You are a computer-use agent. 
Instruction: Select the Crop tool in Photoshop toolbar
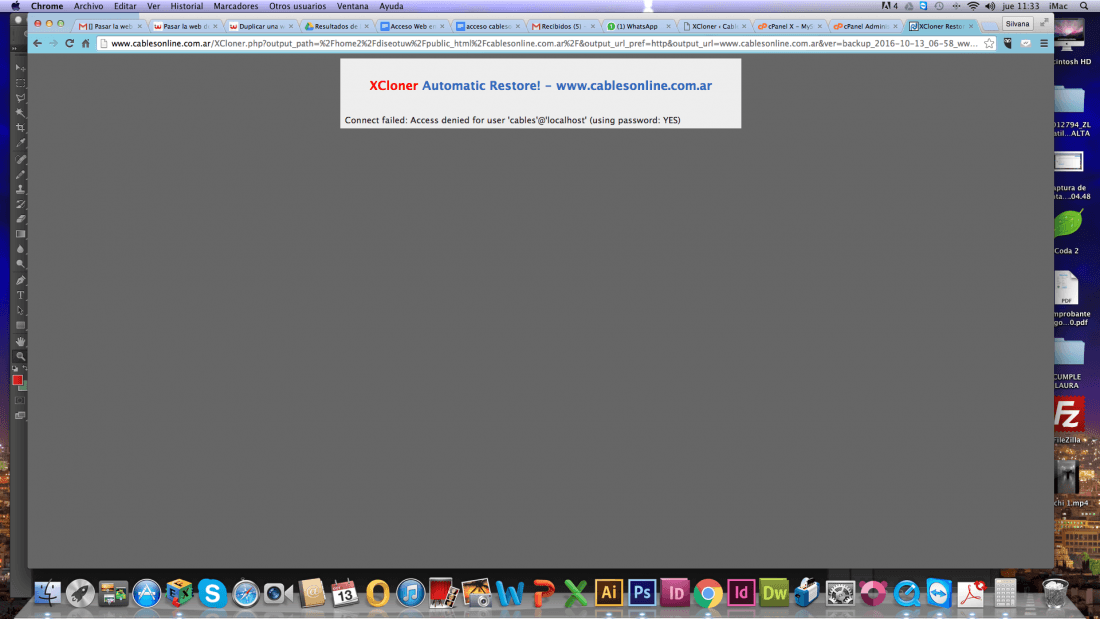[20, 128]
